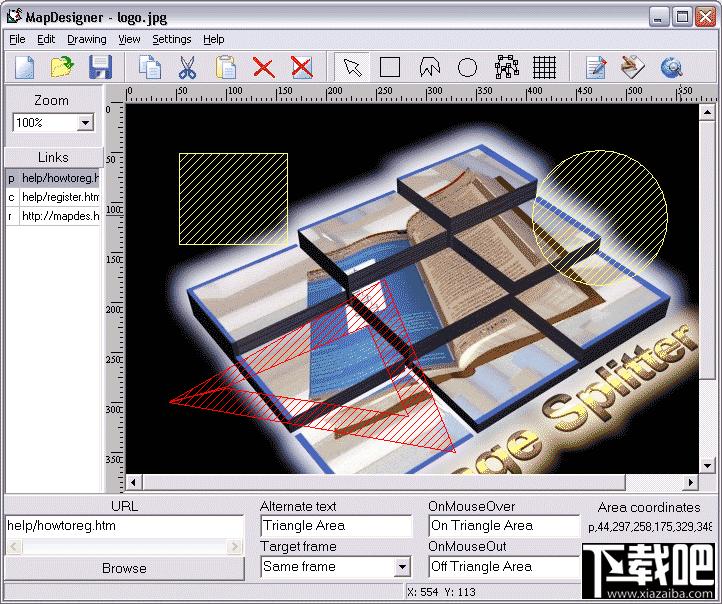722x604 pixels.
Task: Open a file with the folder icon
Action: (62, 67)
